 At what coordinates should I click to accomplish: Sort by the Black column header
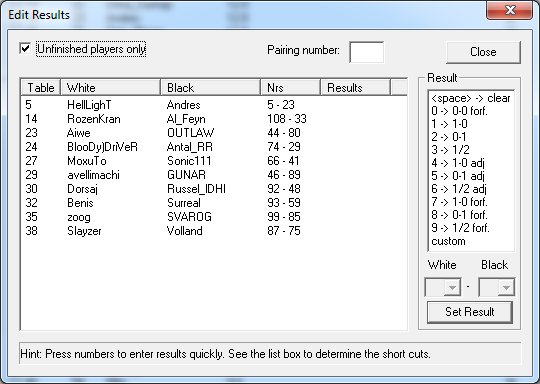(210, 87)
